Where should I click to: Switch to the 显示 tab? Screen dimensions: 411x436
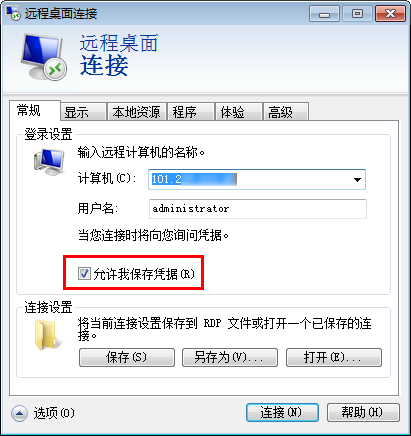pyautogui.click(x=83, y=112)
